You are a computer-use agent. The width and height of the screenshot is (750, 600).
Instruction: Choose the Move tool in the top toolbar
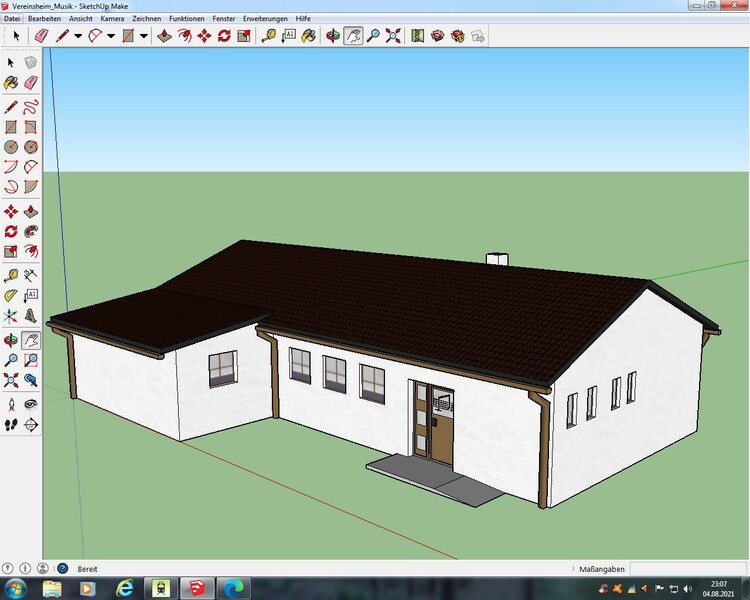pos(204,36)
